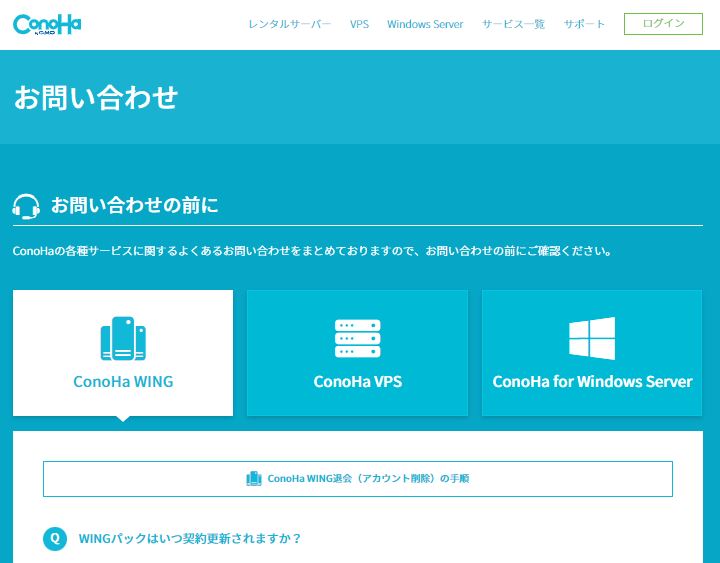
Task: Switch to ConoHa for Windows Server tab label
Action: pyautogui.click(x=592, y=382)
